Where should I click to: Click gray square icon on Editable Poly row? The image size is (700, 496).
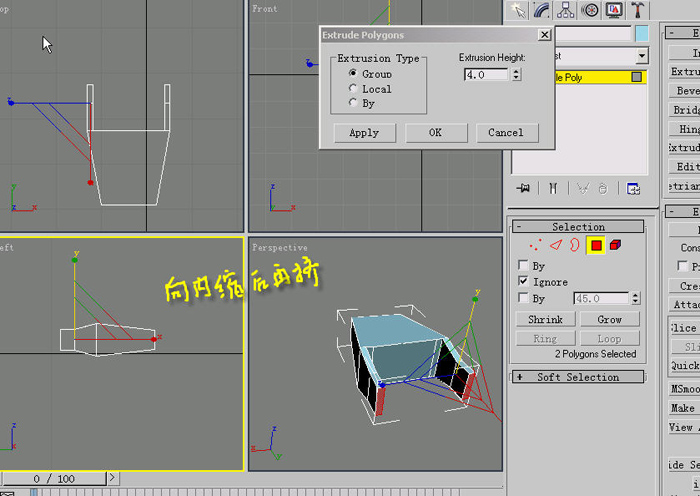pos(637,77)
